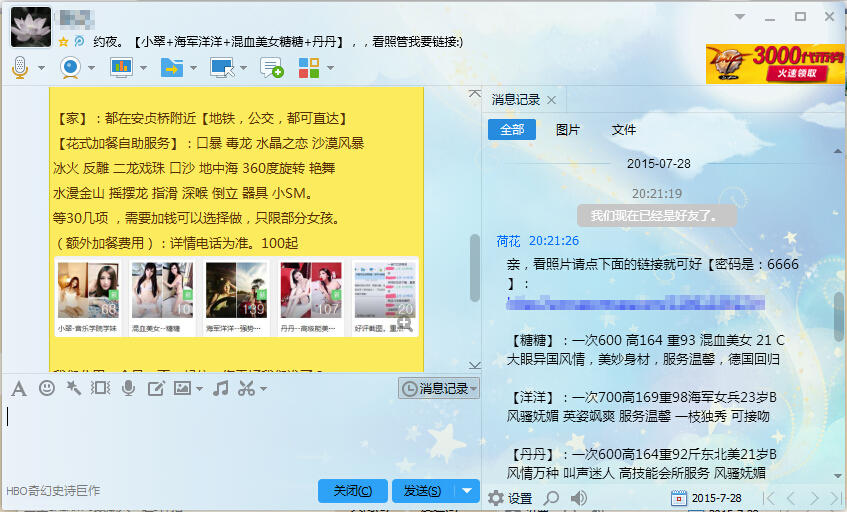
Task: Switch to the 图片 tab
Action: click(x=568, y=130)
